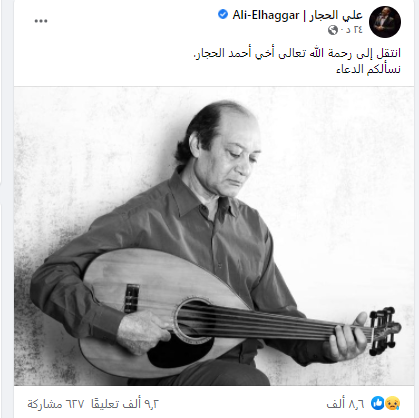Screen dimensions: 419x418
Task: View the ٦٢٧ مشاركة shares list
Action: pyautogui.click(x=56, y=404)
